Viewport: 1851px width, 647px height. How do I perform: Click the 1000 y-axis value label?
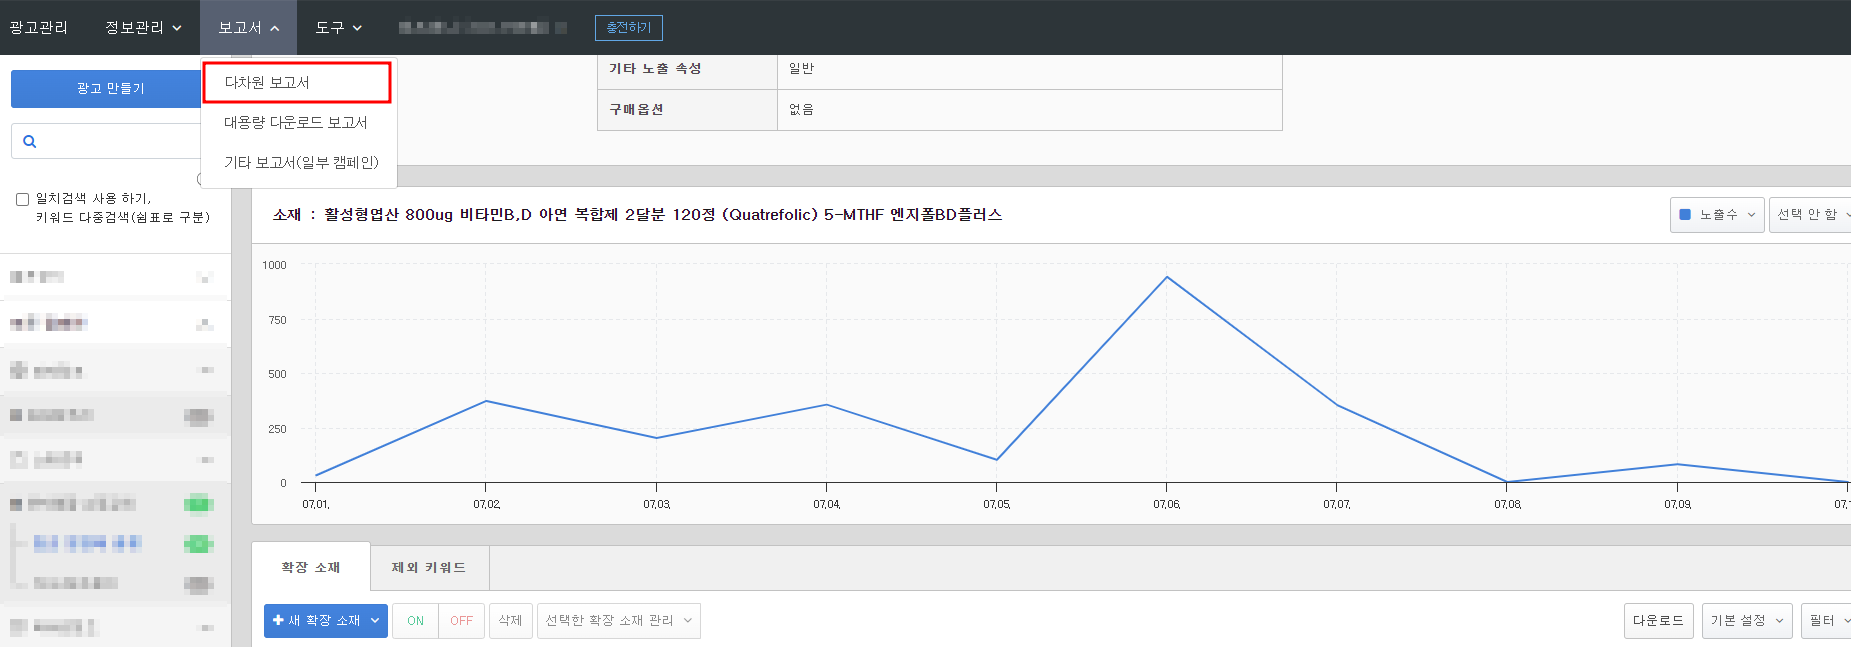click(x=274, y=265)
